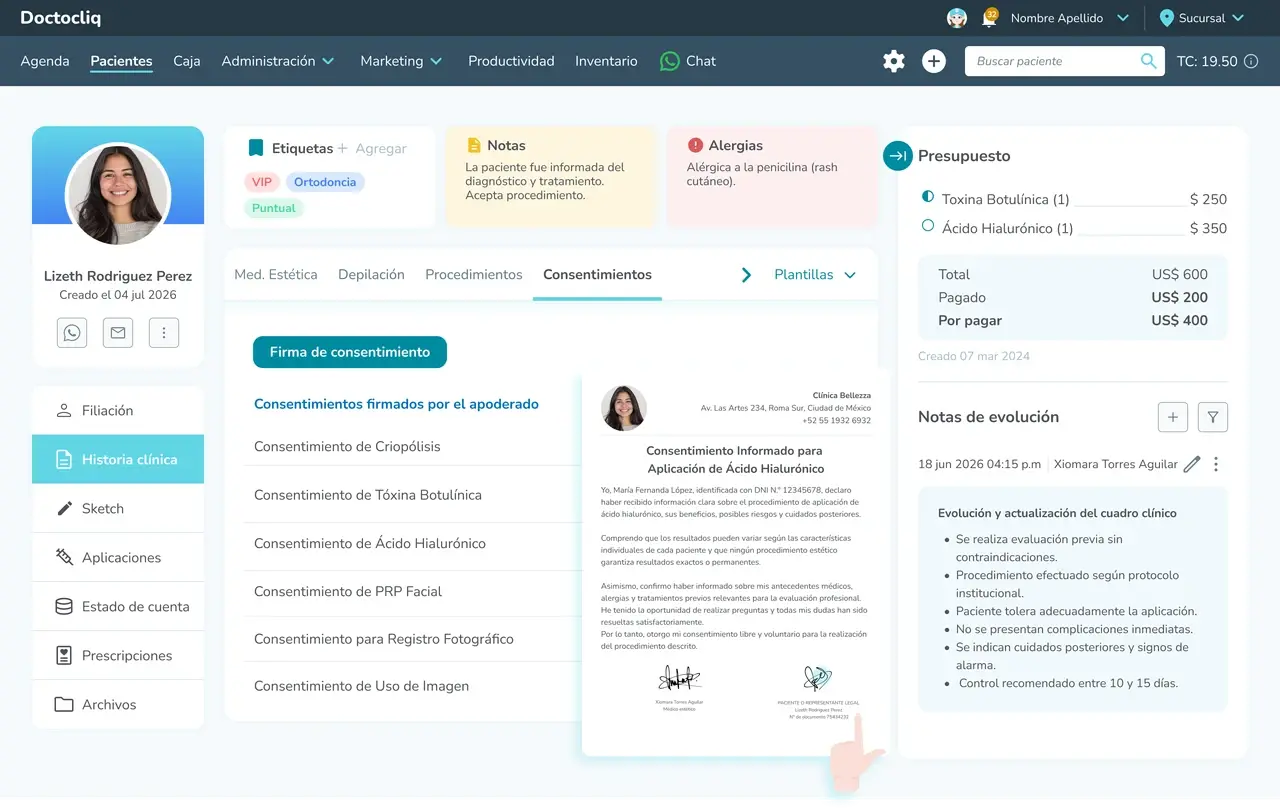Click the user avatar icon in top bar
1280x810 pixels.
point(957,18)
